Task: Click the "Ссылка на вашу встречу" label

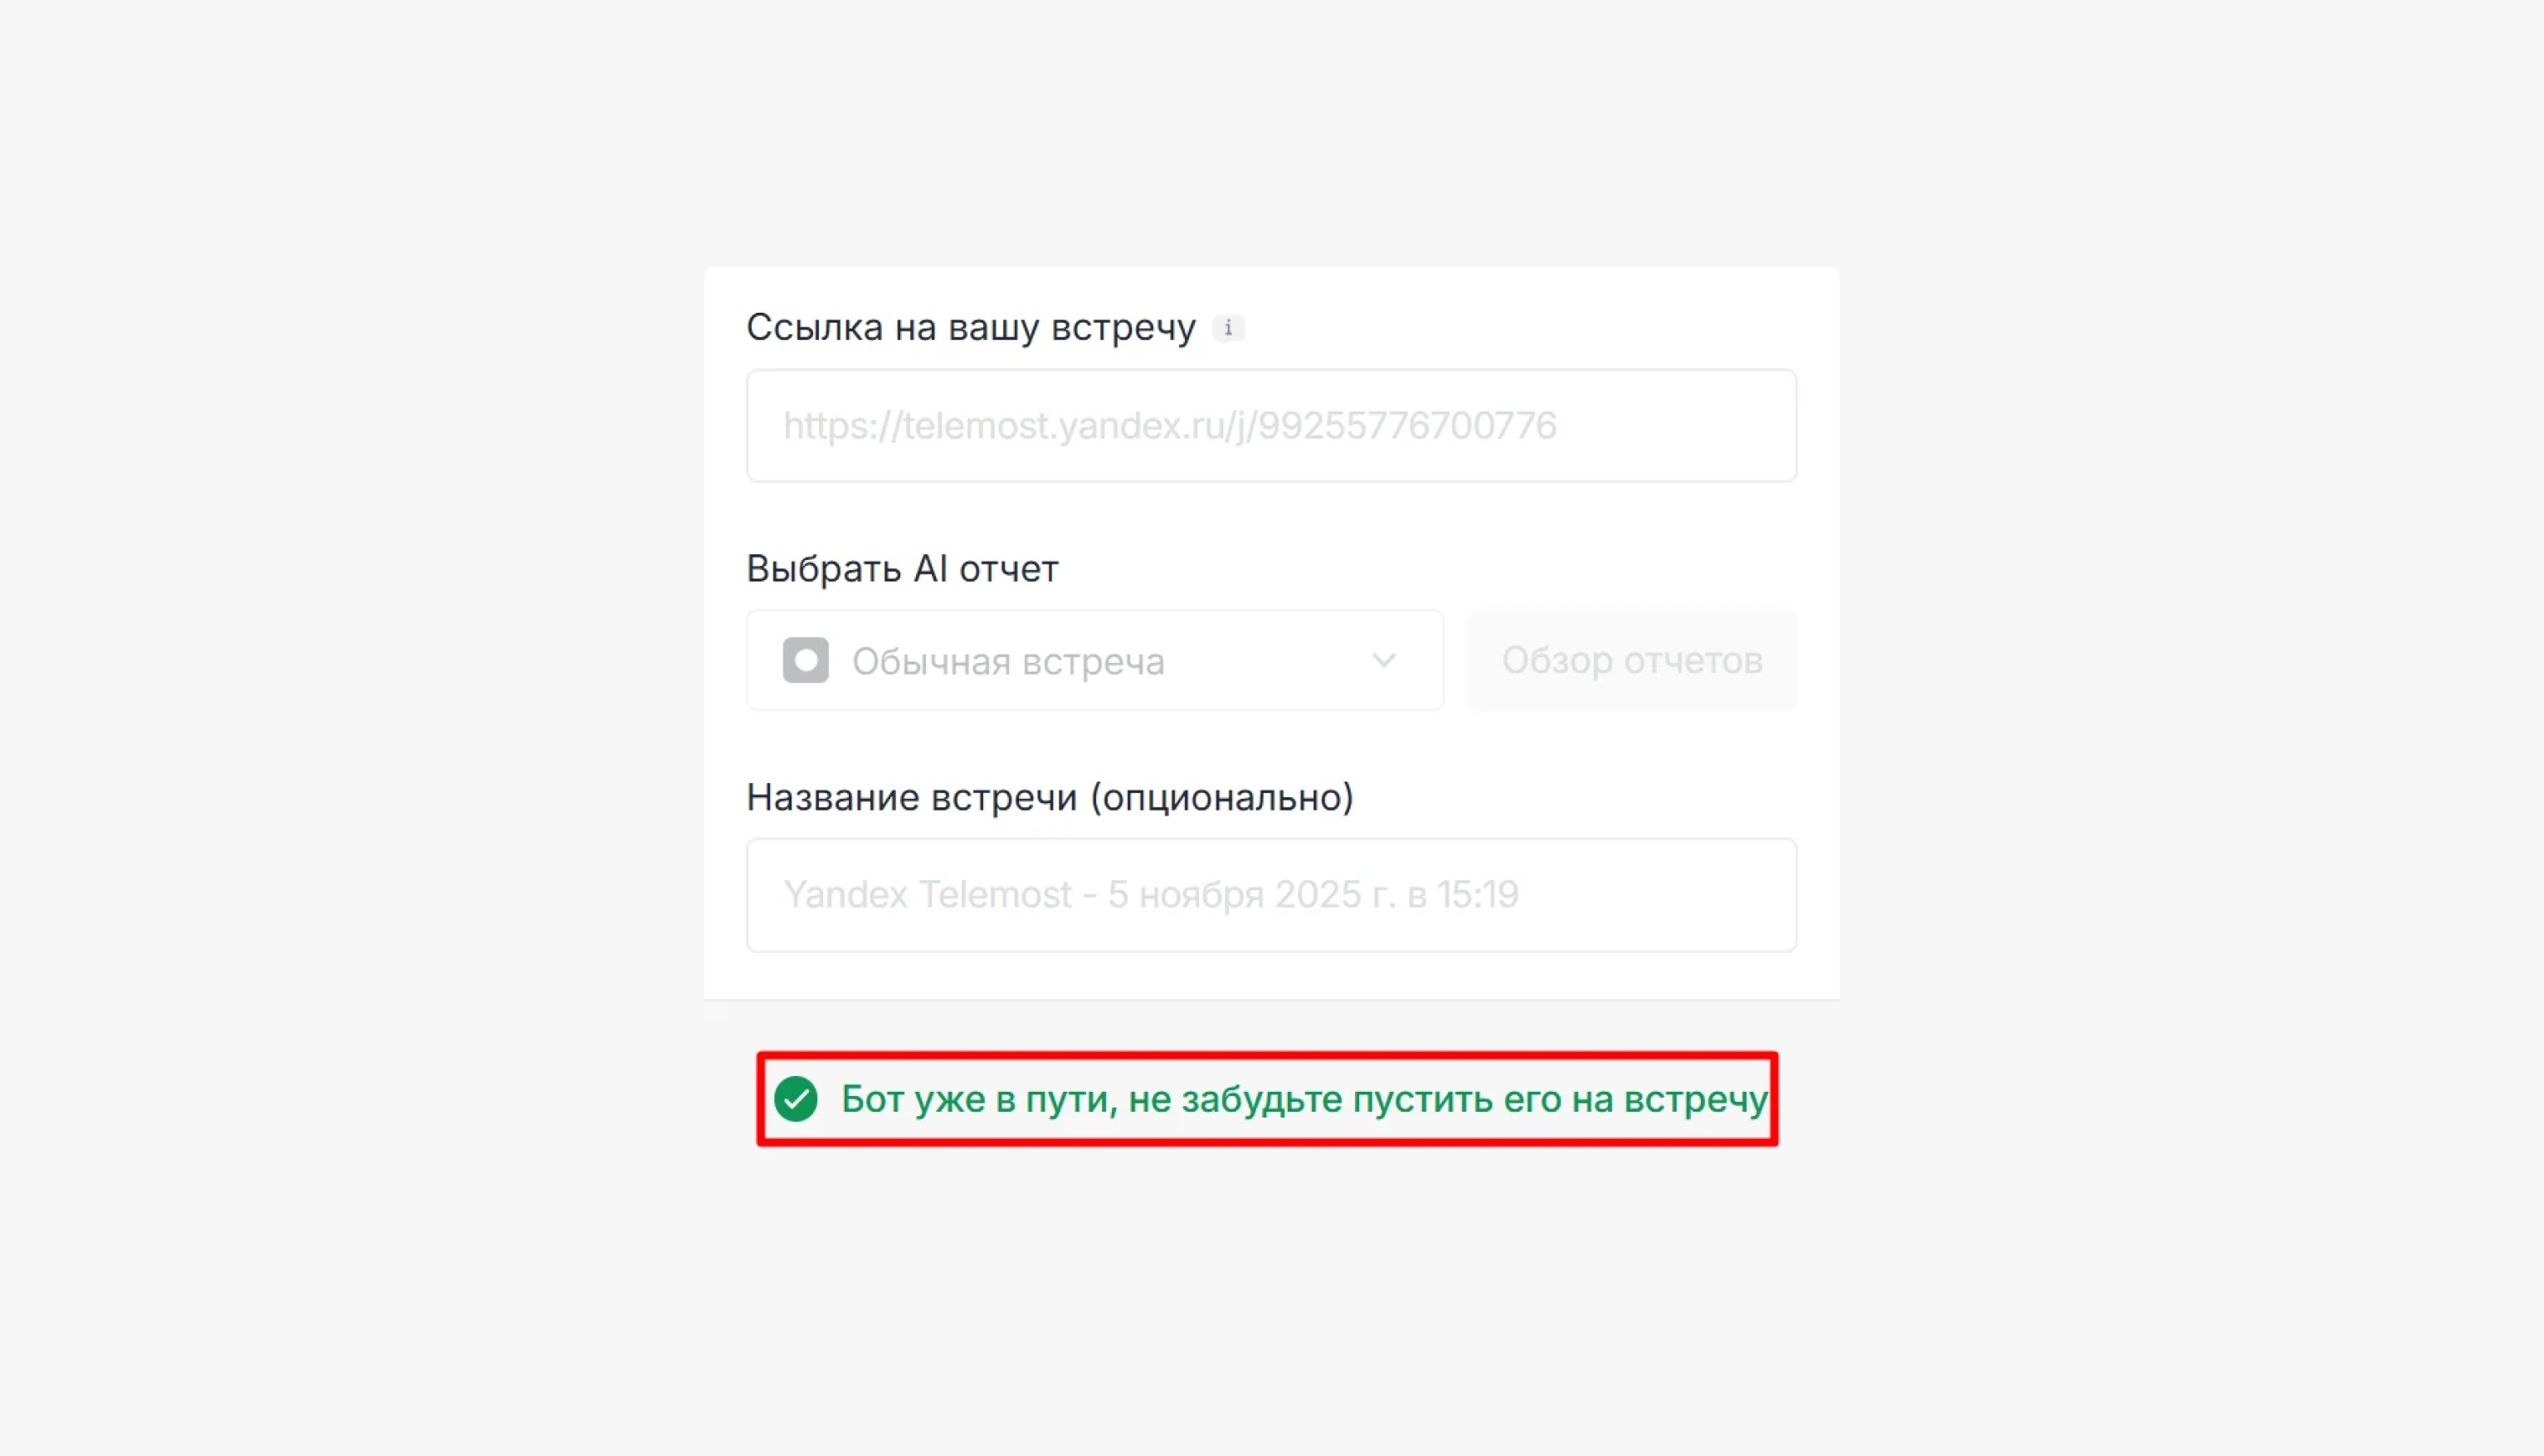Action: pos(971,327)
